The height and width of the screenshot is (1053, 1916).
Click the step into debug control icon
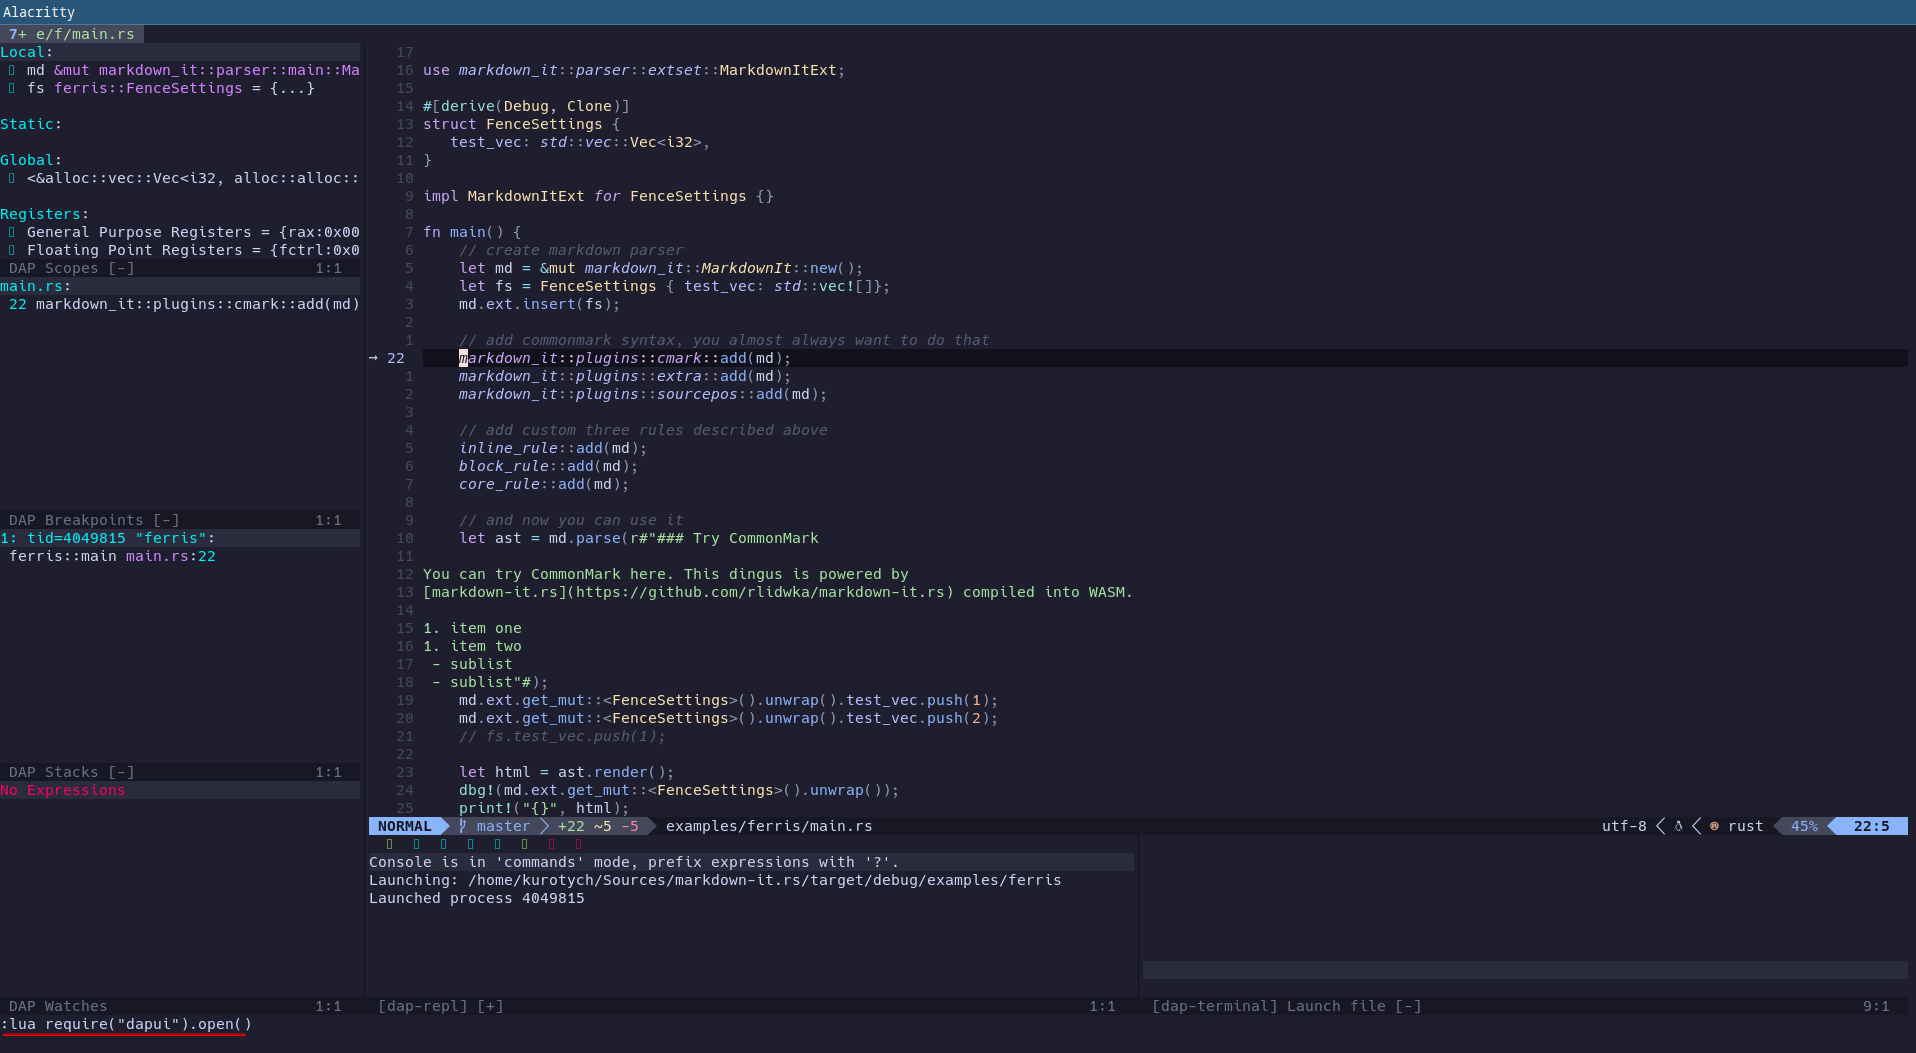click(417, 844)
